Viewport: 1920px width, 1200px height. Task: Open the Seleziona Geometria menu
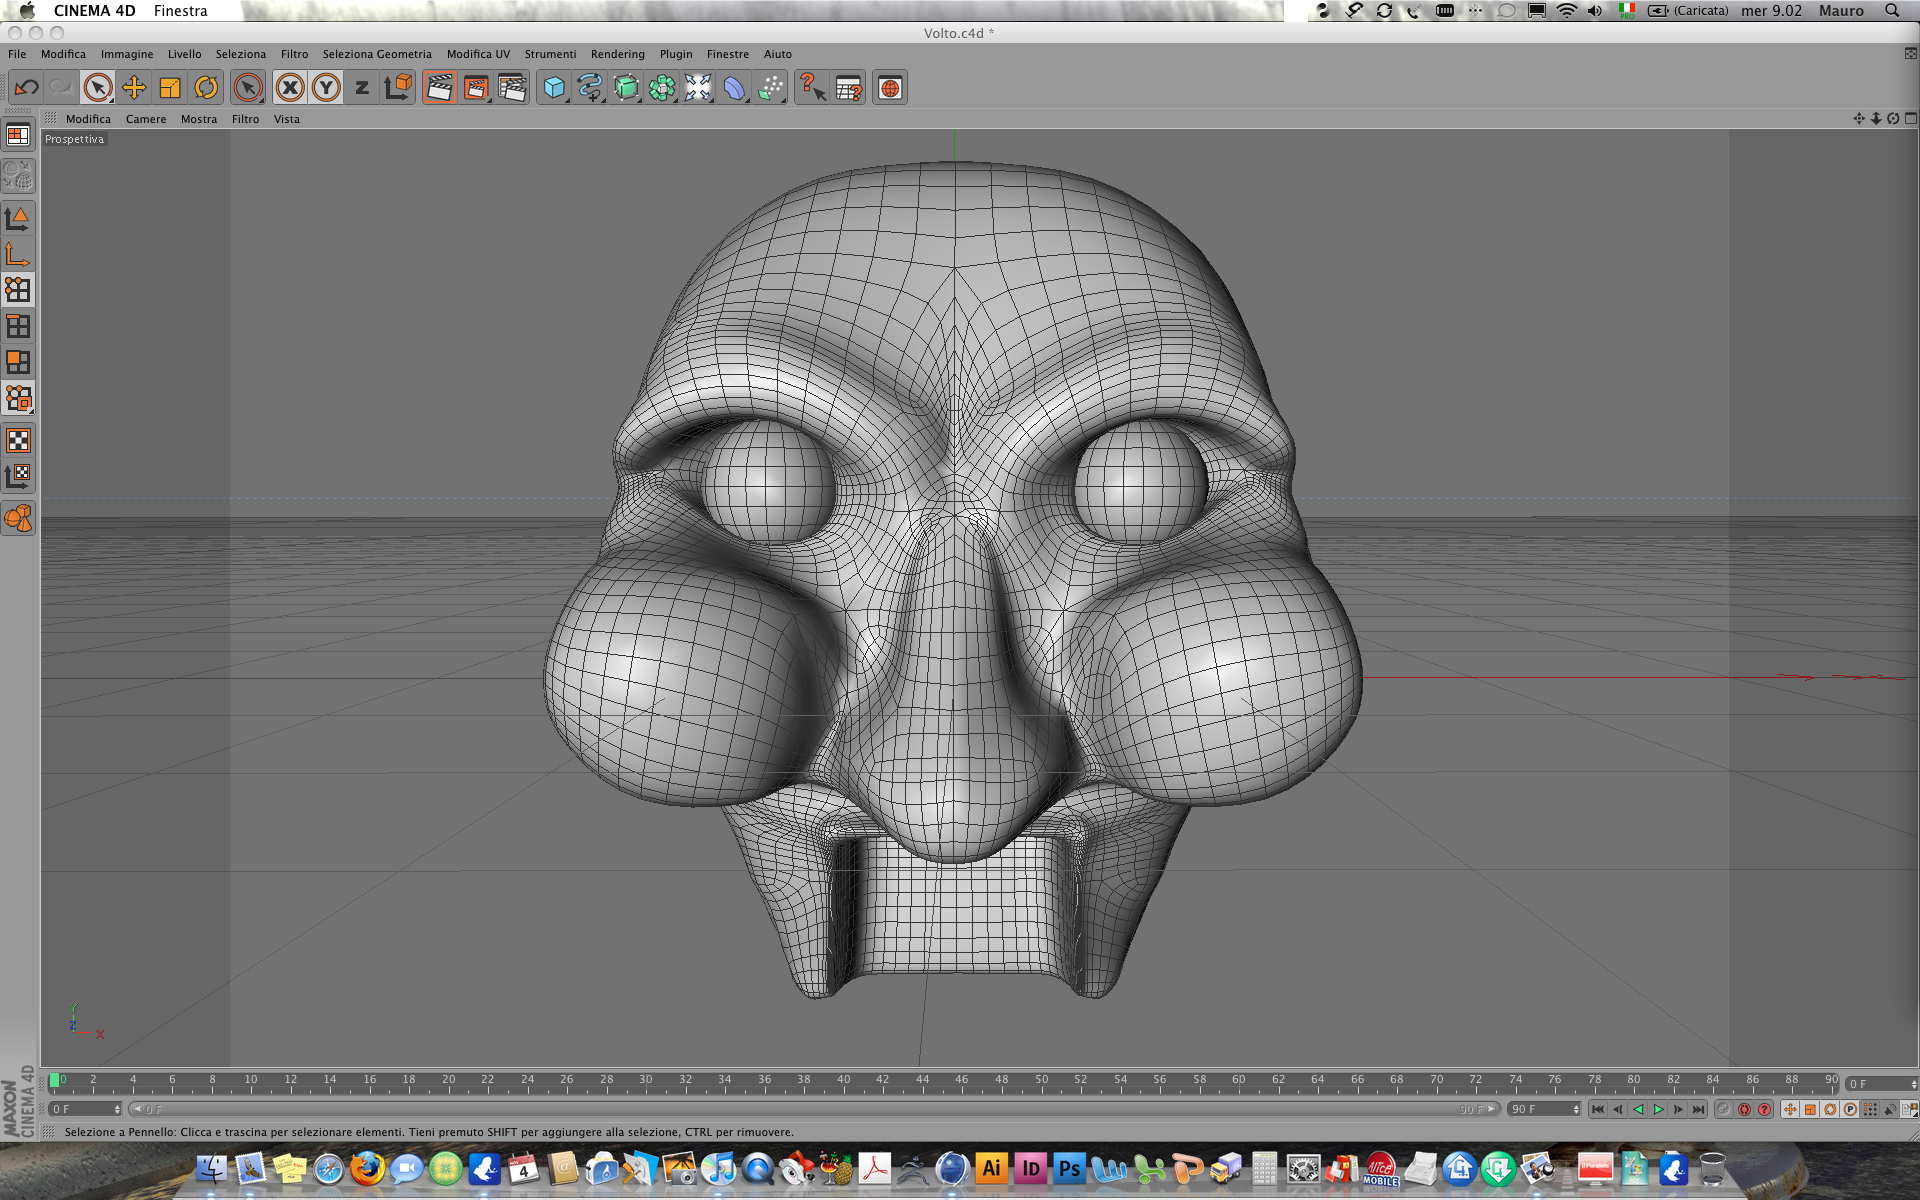pos(377,54)
